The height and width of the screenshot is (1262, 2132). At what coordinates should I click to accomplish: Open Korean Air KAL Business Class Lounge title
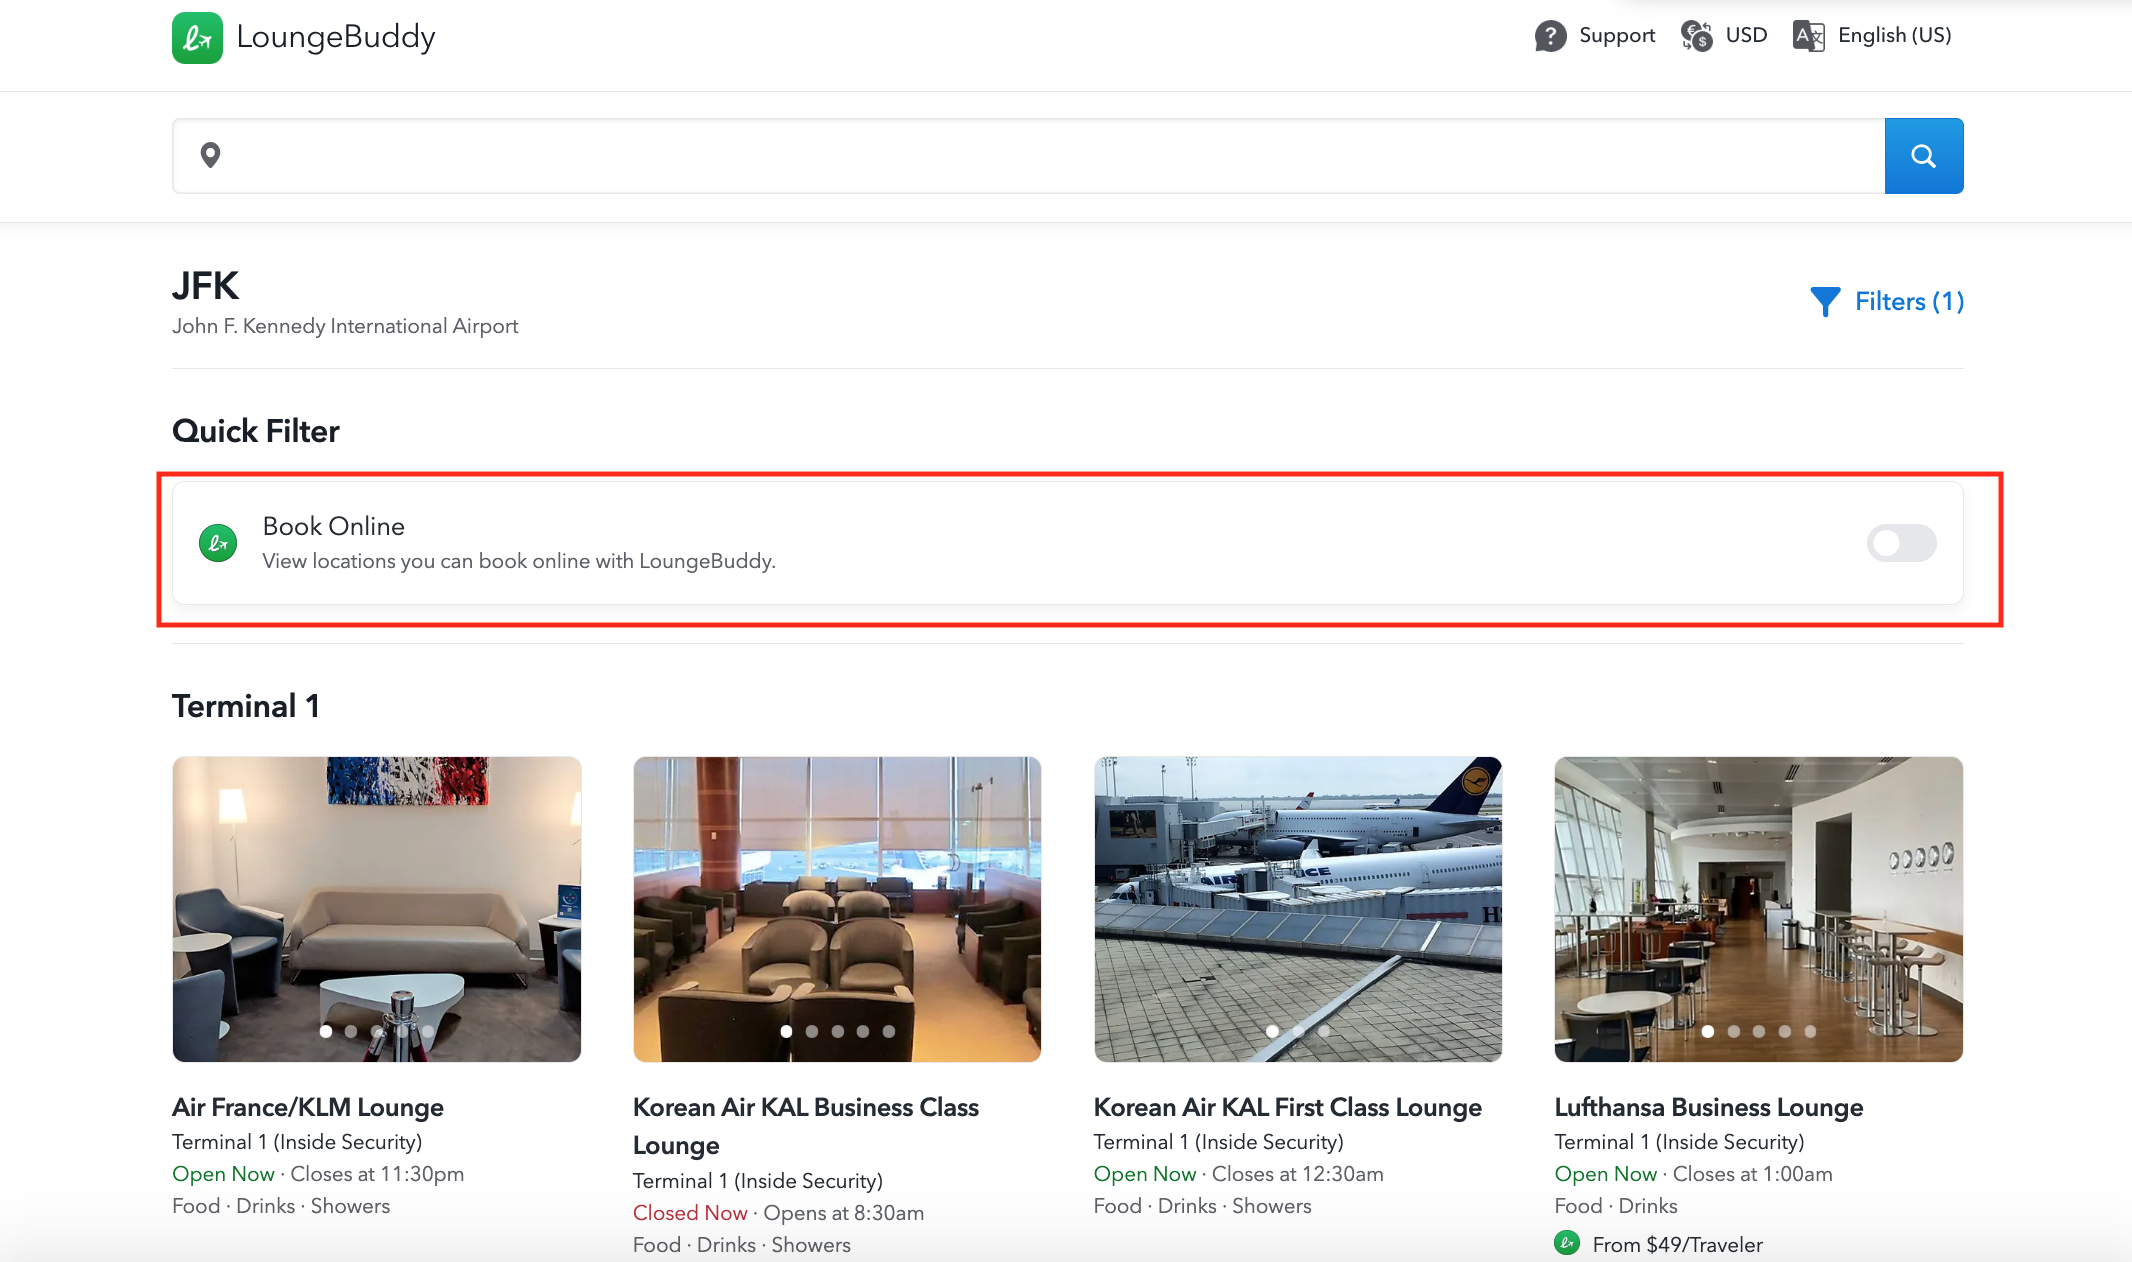(806, 1126)
